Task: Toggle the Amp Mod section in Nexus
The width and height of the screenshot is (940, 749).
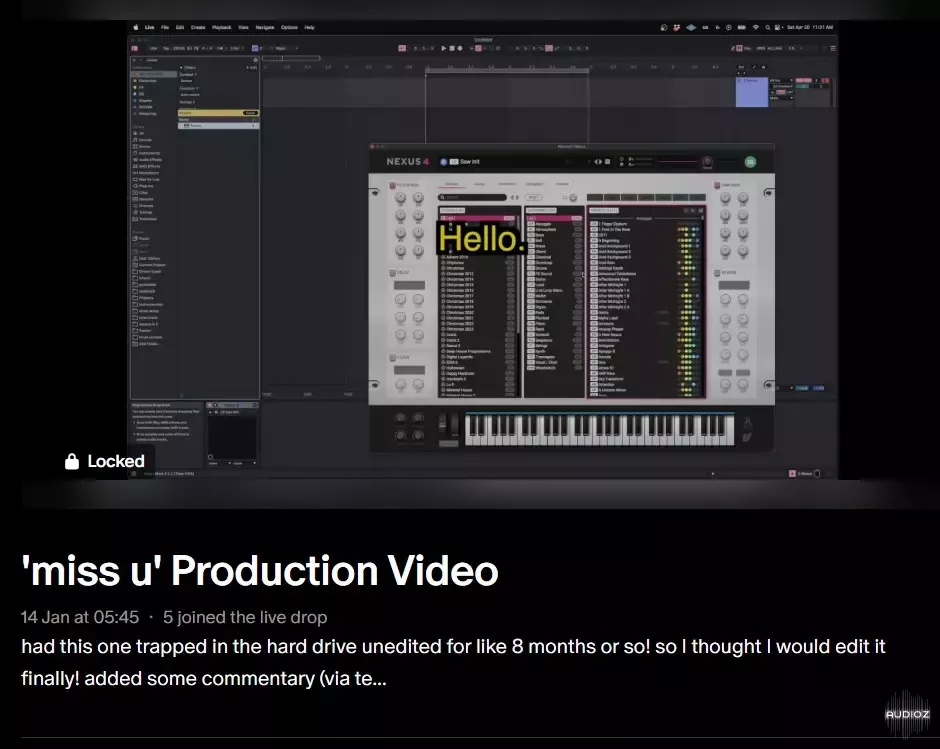Action: coord(716,185)
